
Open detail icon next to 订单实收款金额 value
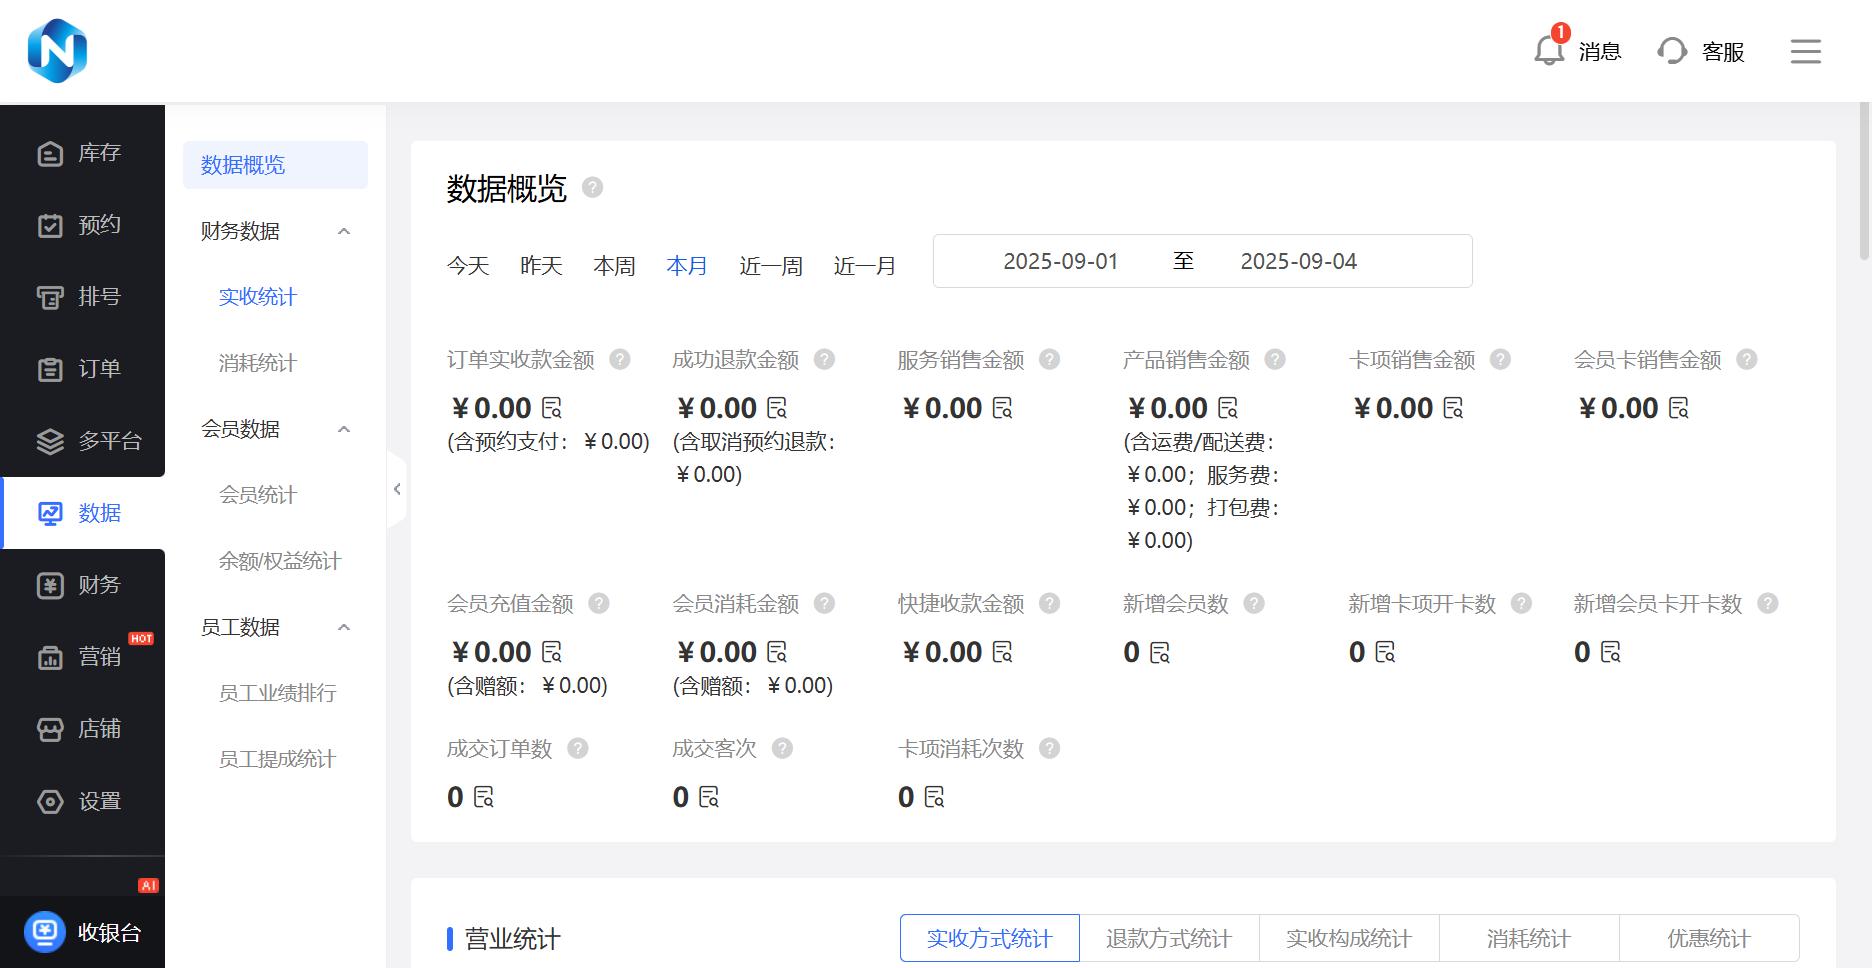552,408
